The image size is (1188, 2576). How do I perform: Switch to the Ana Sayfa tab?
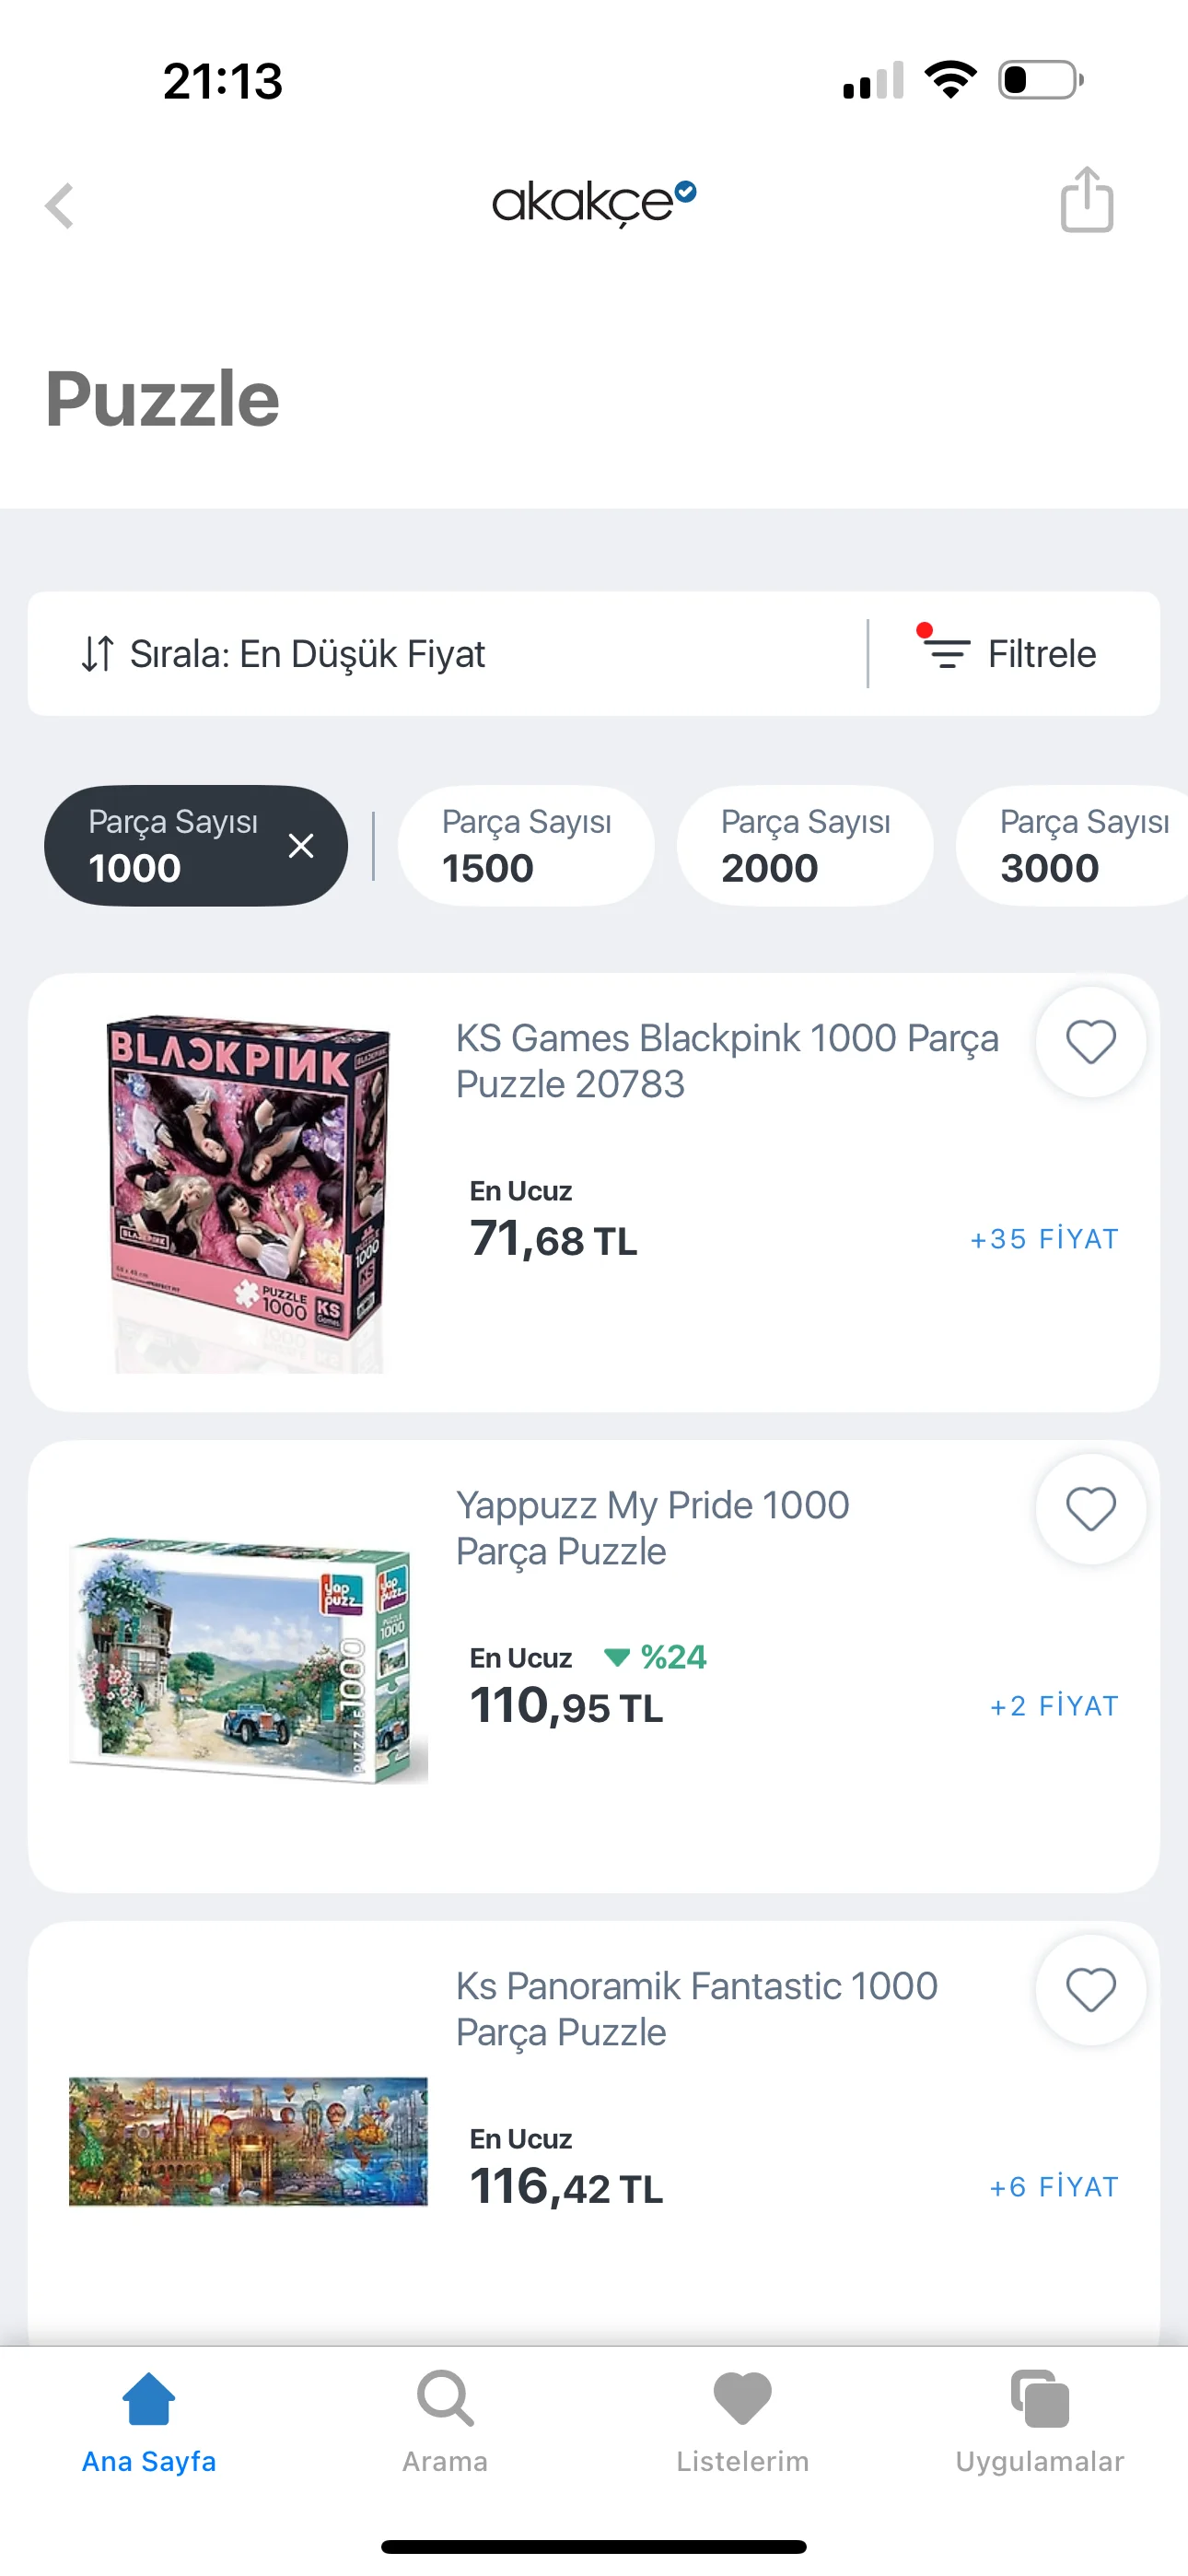[149, 2420]
